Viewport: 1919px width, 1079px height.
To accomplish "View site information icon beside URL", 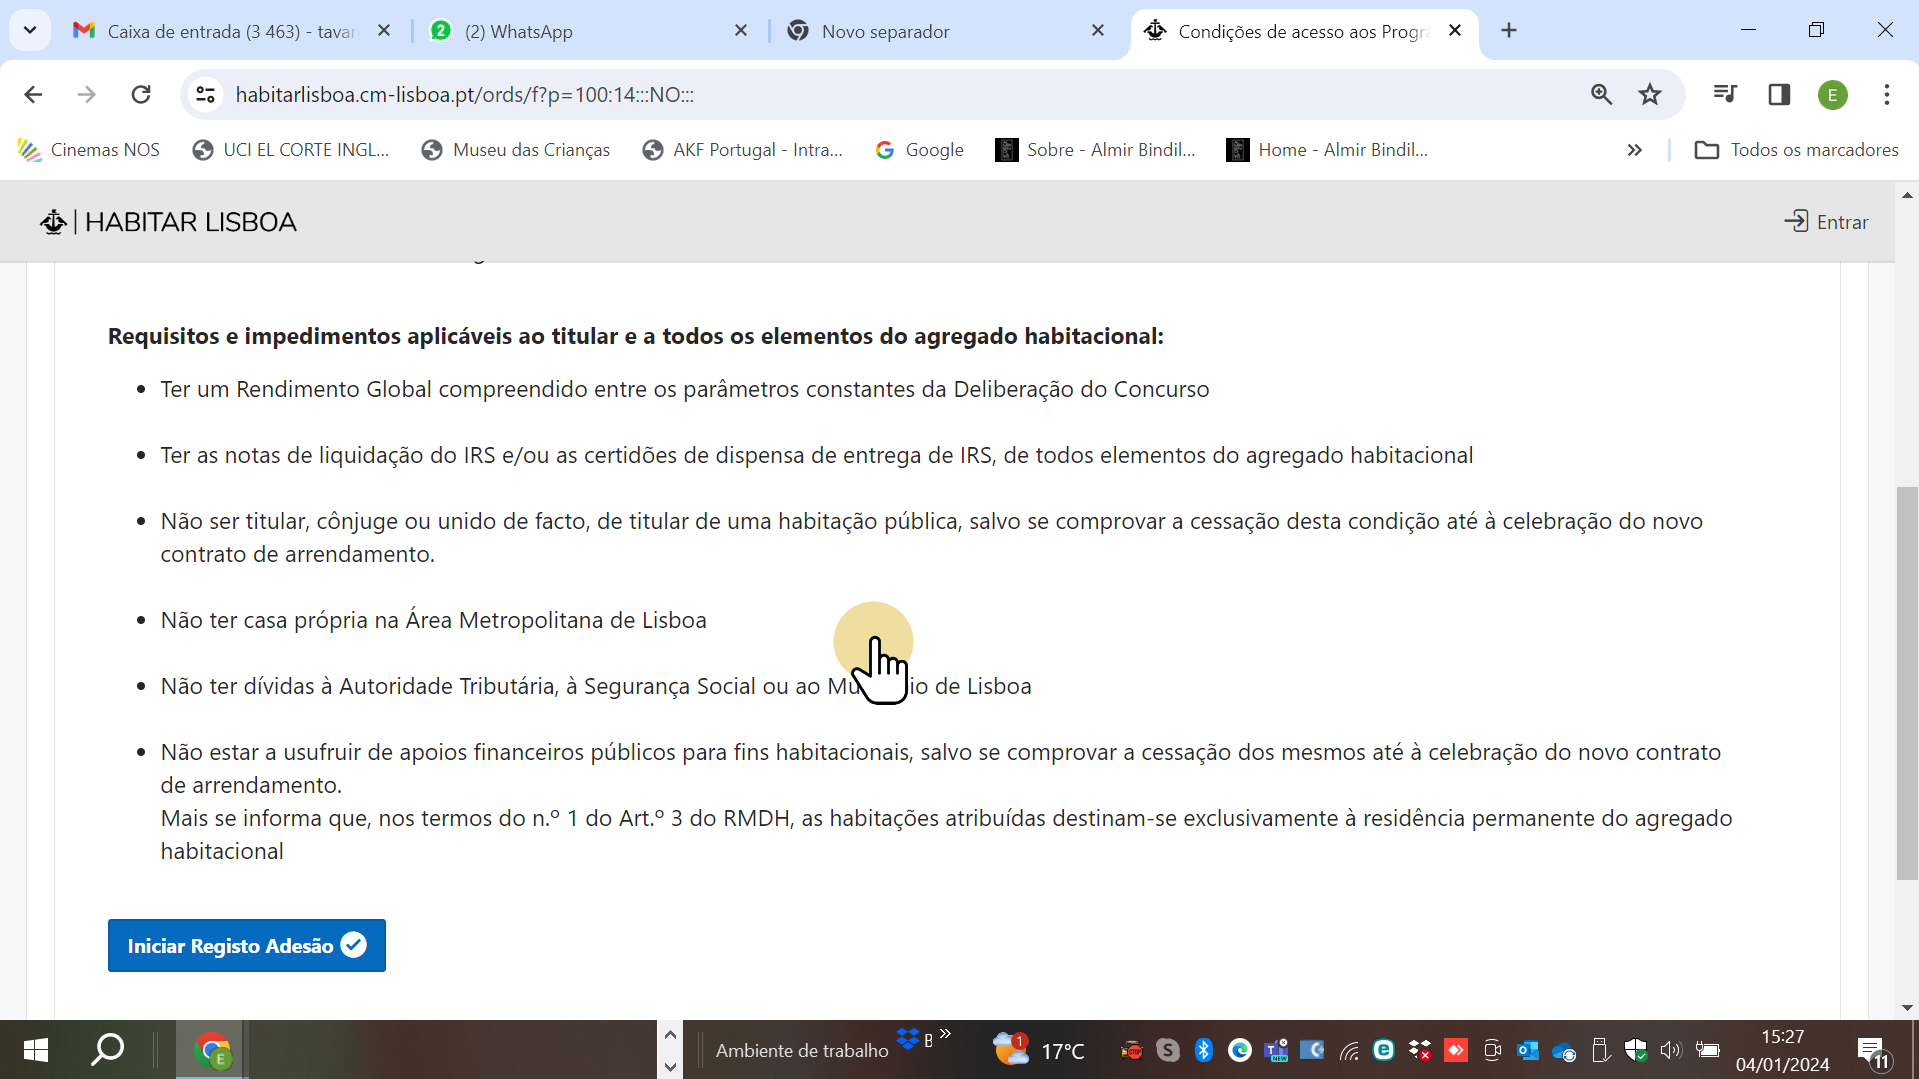I will click(206, 95).
